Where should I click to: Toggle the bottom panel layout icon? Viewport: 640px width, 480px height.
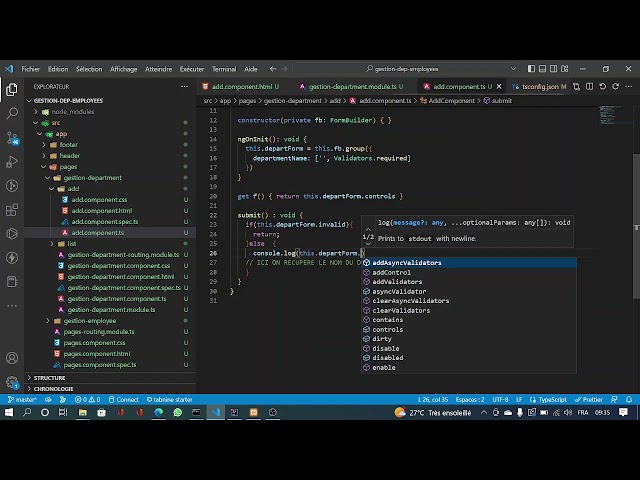[x=542, y=69]
